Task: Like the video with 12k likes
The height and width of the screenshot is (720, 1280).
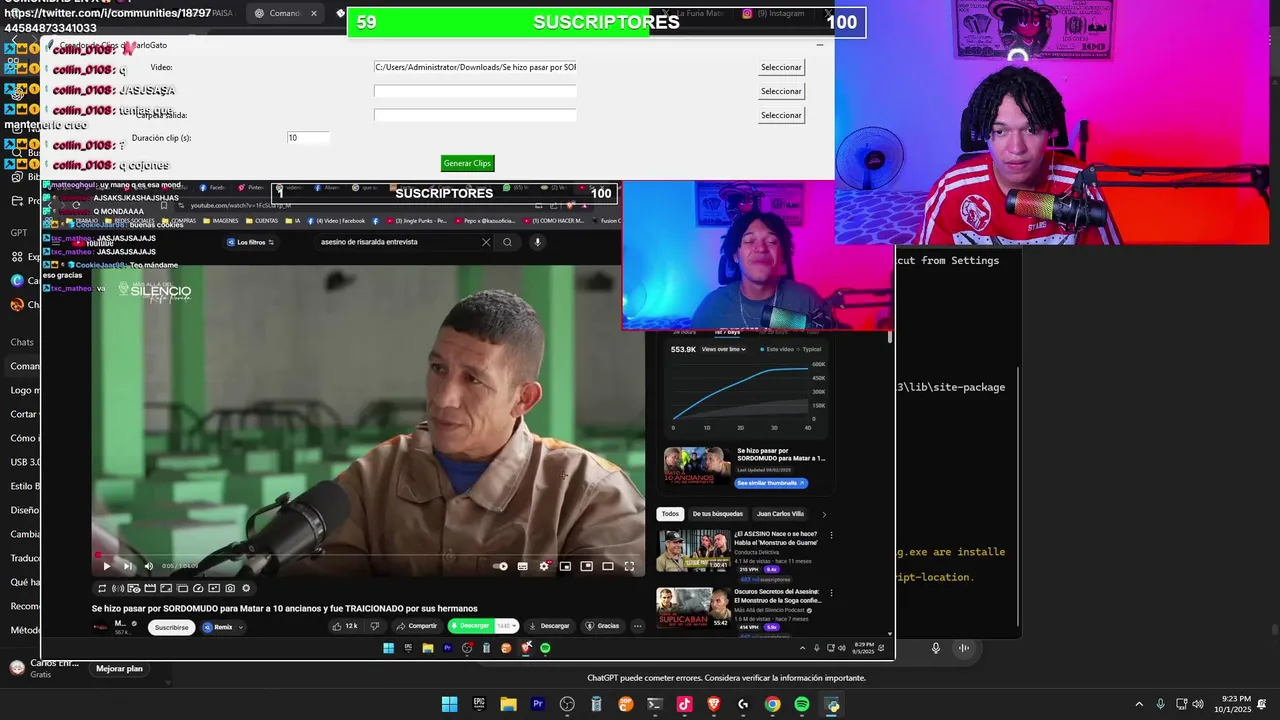Action: [345, 626]
